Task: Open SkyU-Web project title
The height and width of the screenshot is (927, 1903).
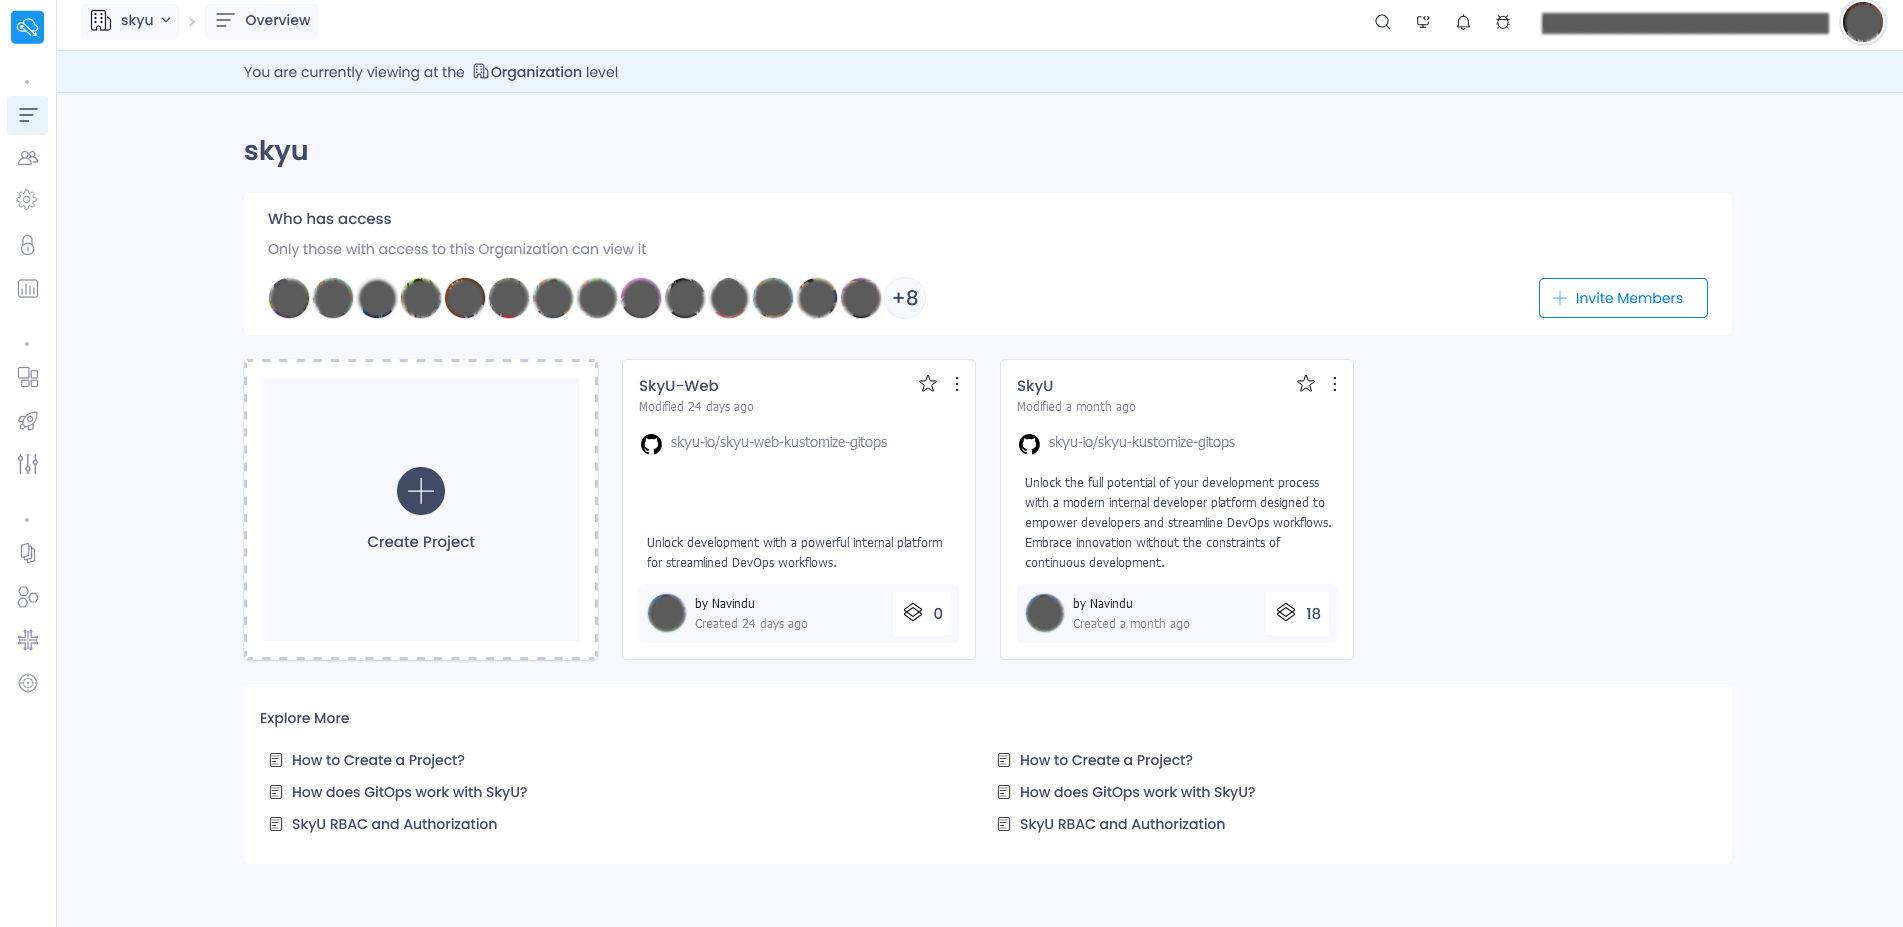Action: (679, 386)
